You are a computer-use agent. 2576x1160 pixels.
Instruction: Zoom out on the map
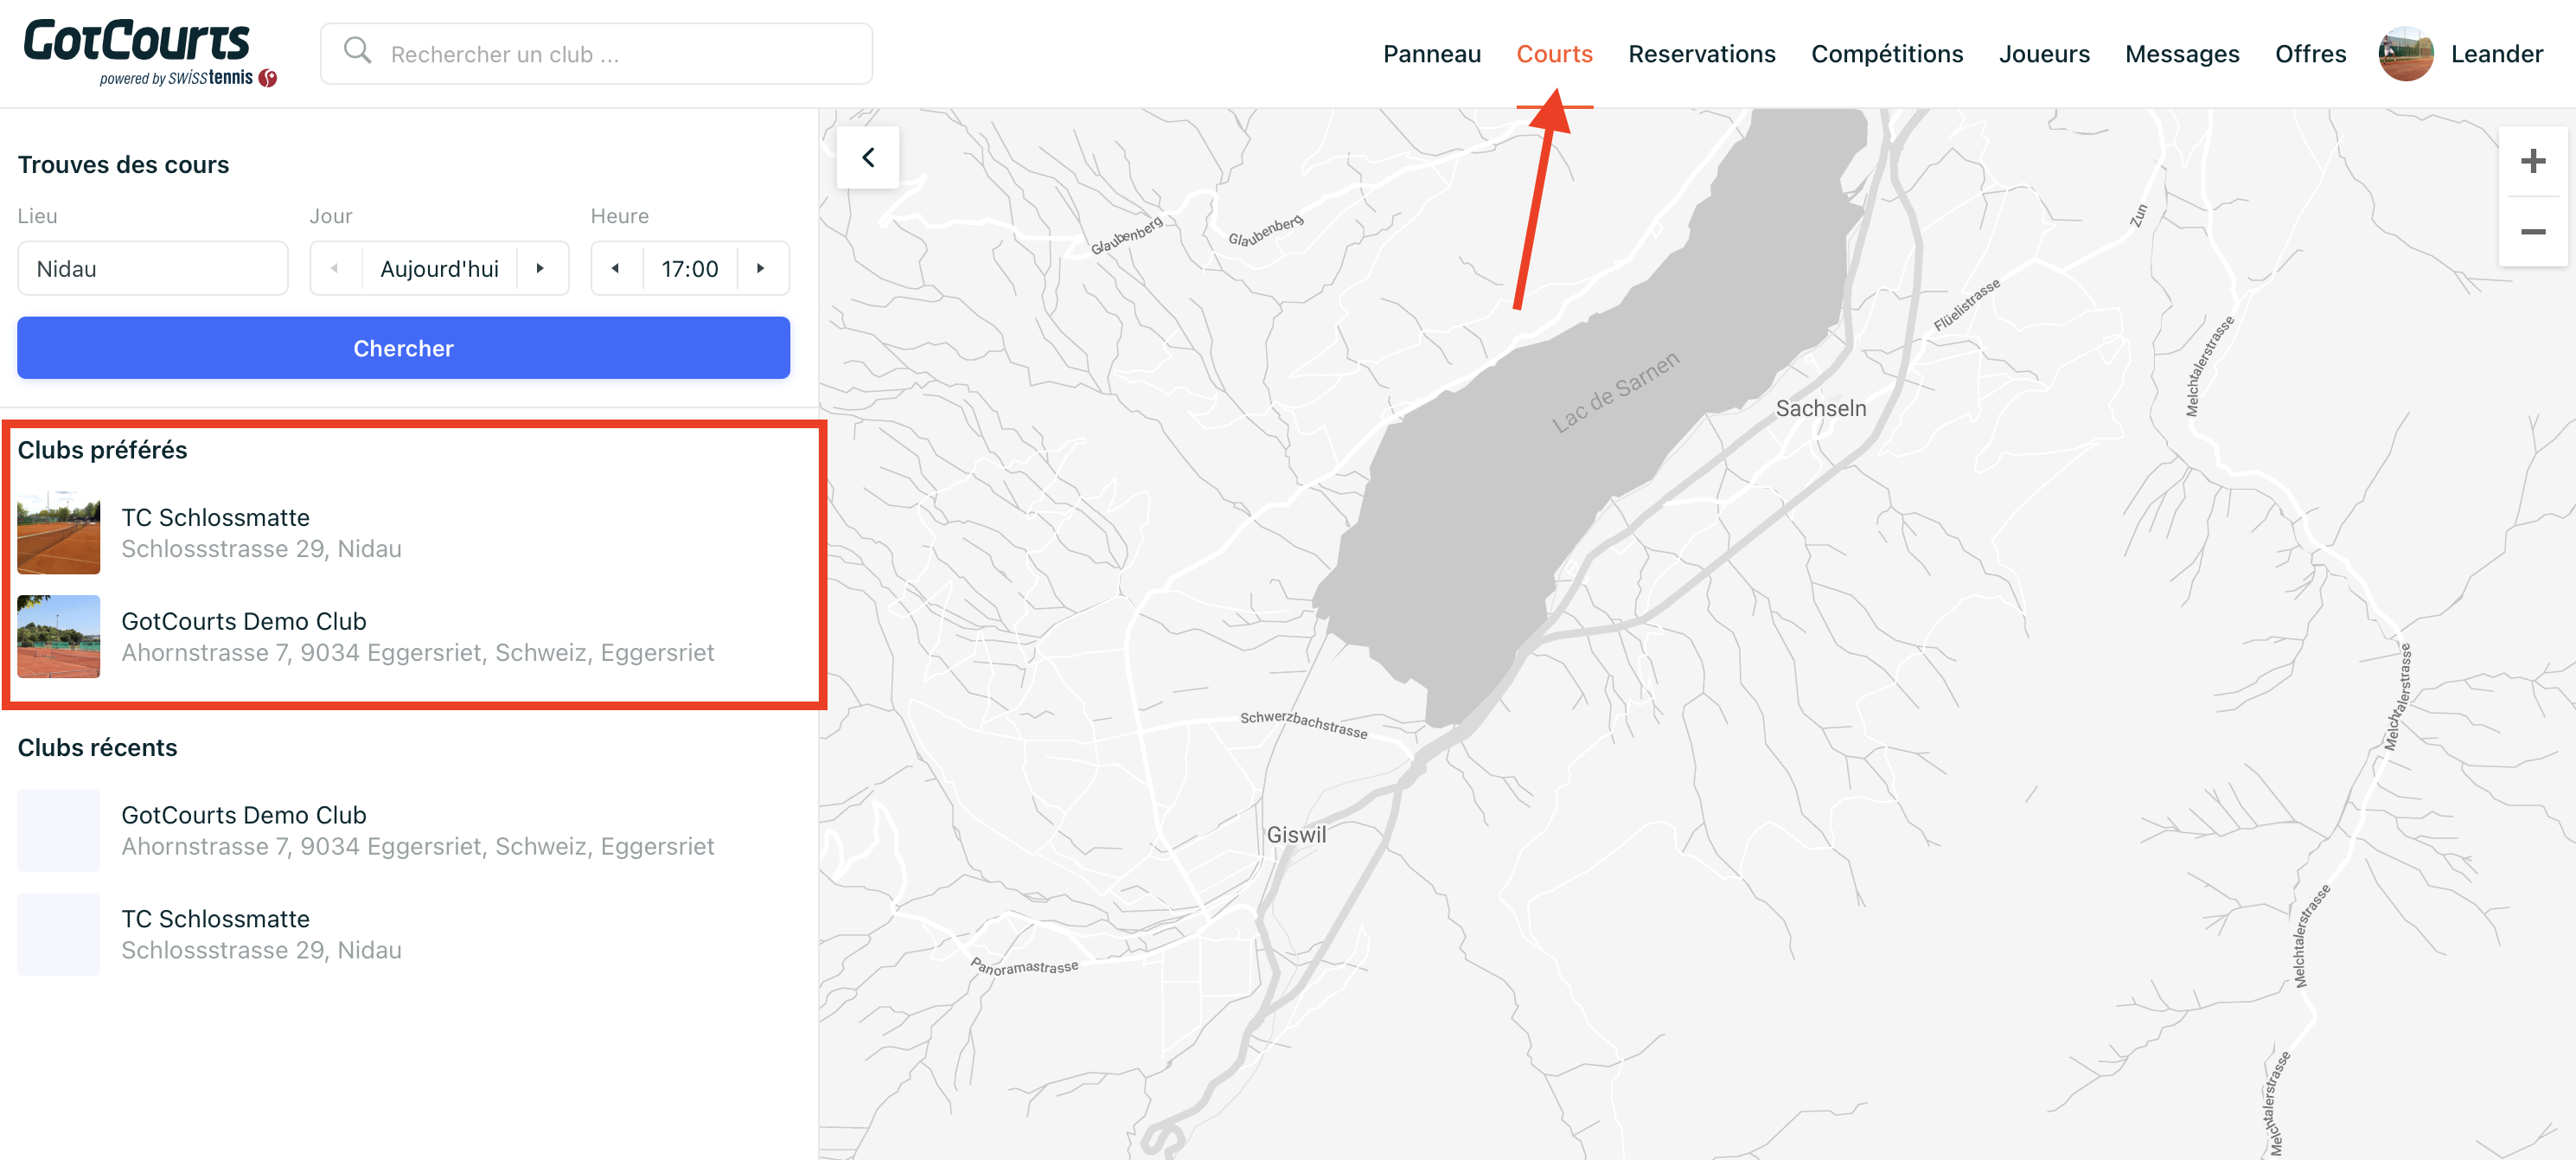coord(2532,231)
